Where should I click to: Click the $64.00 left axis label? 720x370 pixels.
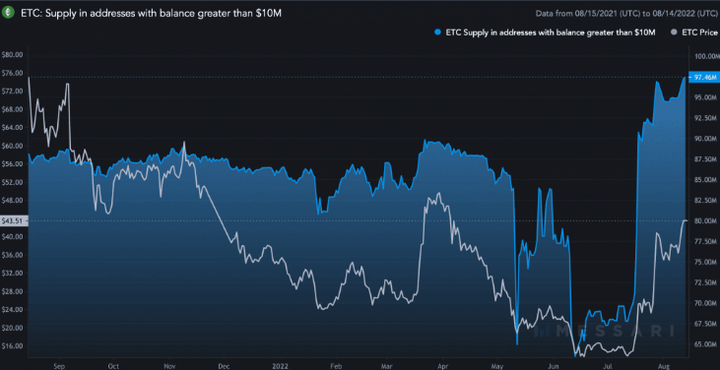[x=13, y=127]
